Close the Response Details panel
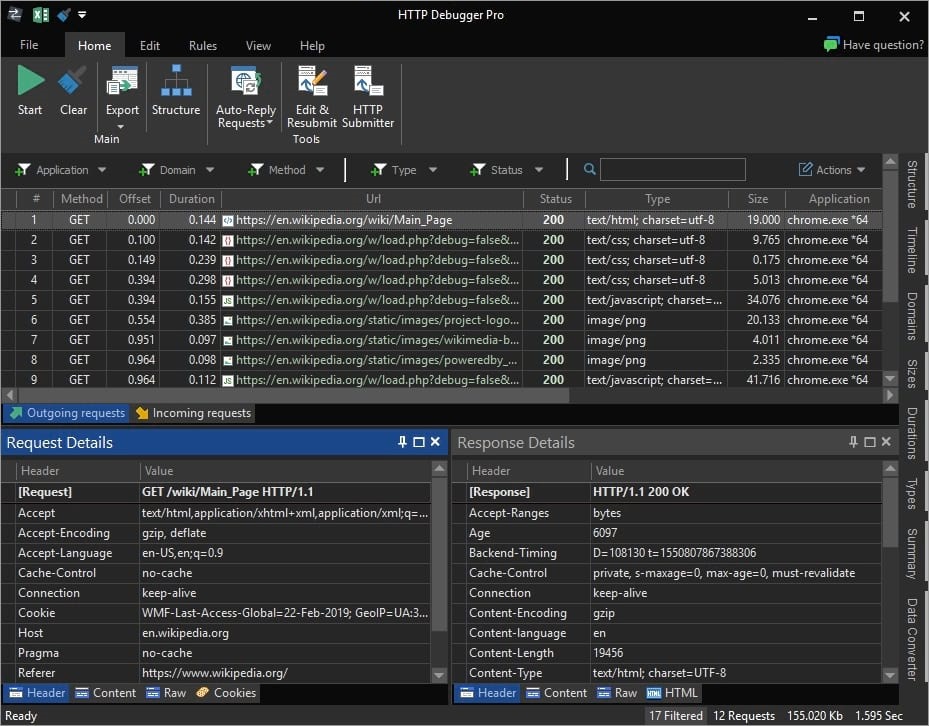Screen dimensions: 929x726 click(886, 442)
